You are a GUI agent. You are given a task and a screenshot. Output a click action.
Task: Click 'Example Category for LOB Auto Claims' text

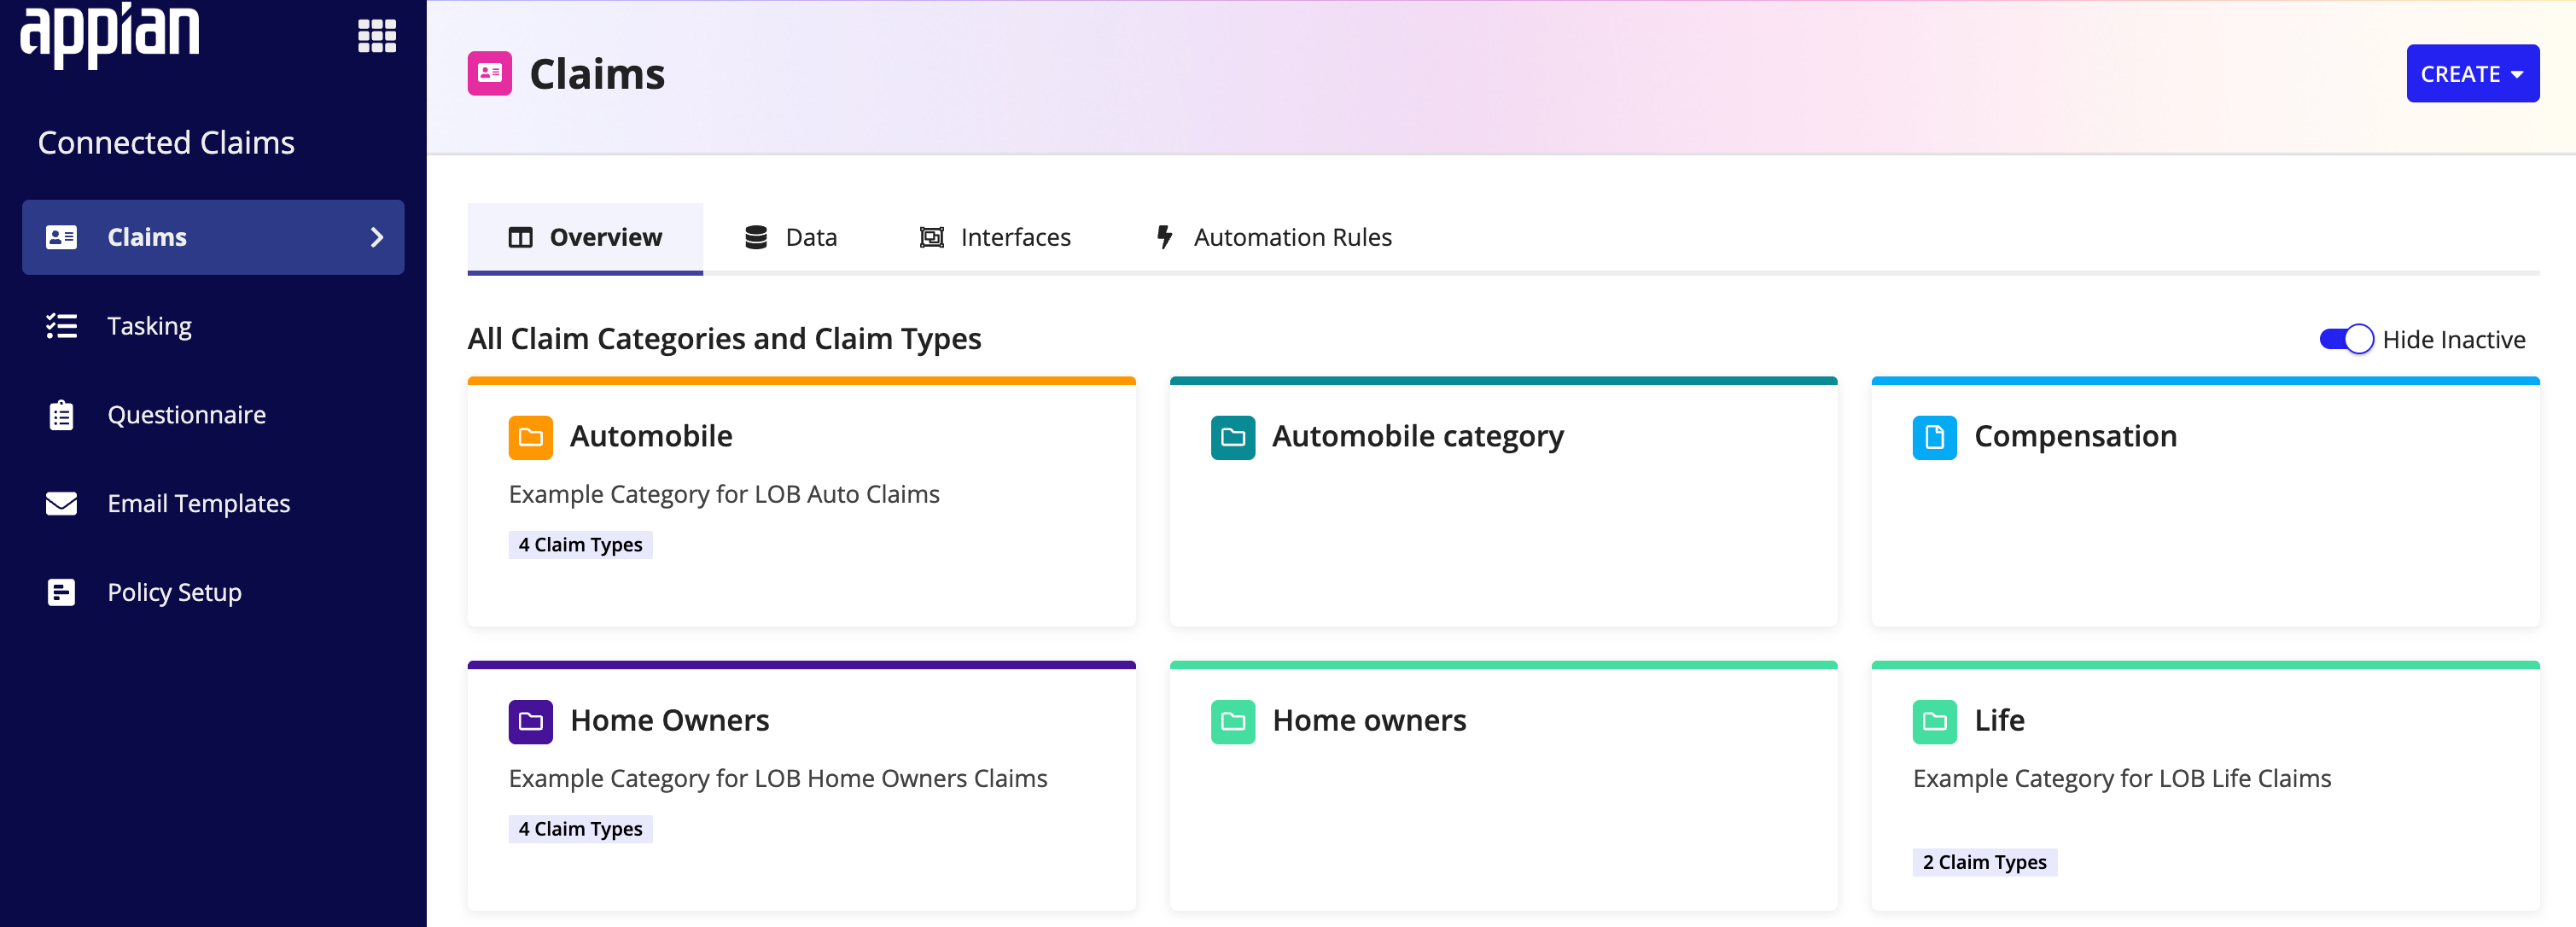pos(724,495)
